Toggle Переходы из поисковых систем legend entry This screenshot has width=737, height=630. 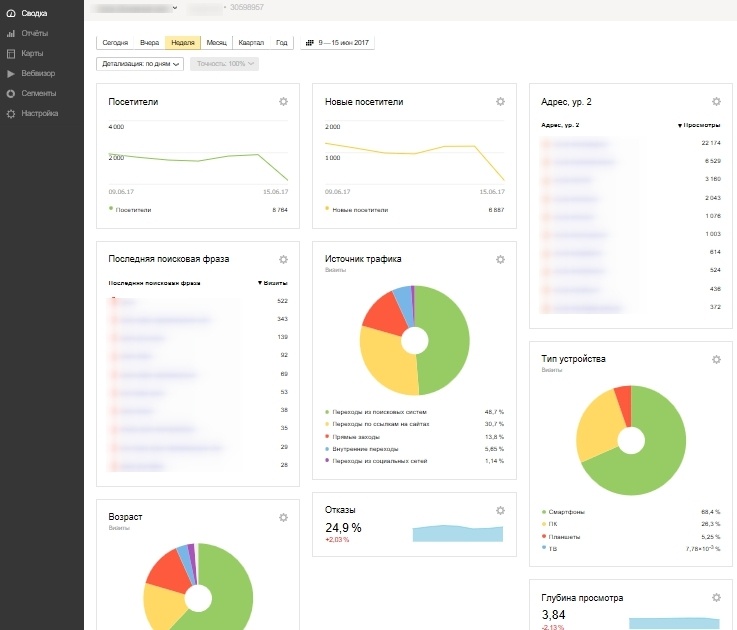376,412
